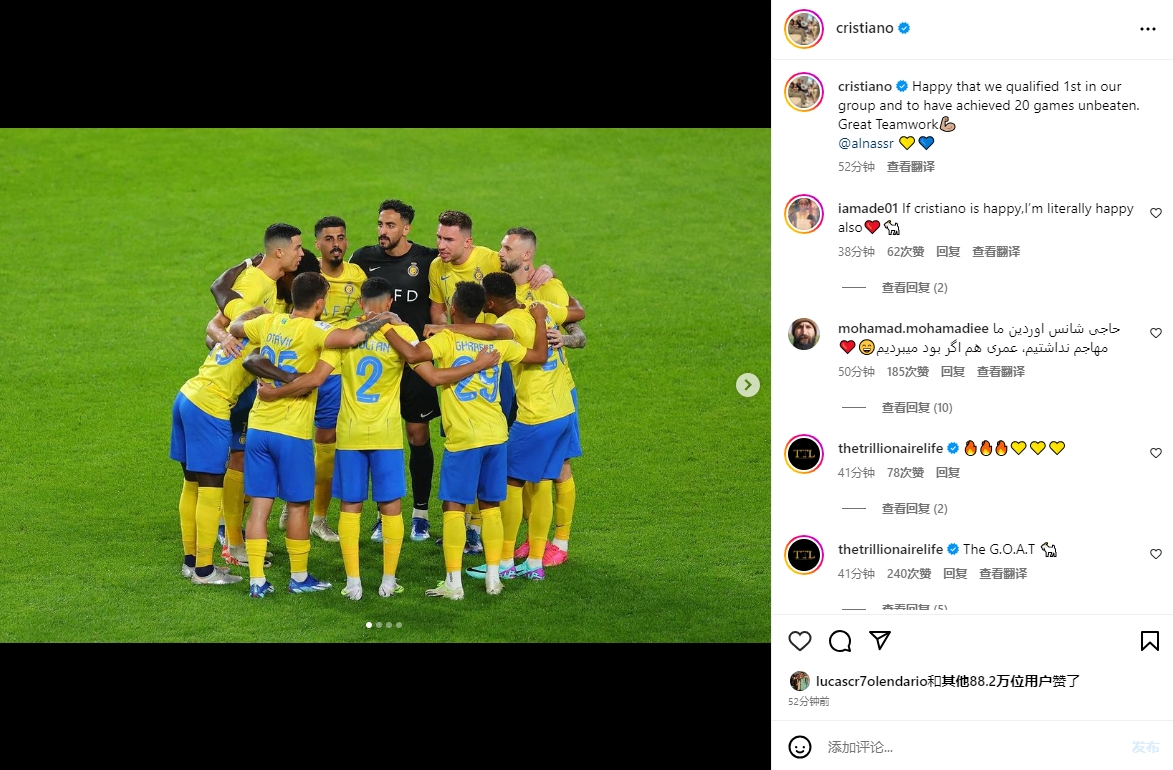Like thetrillionairelife's "The G.O.A.T" comment
Screen dimensions: 1173x770
(x=1156, y=554)
